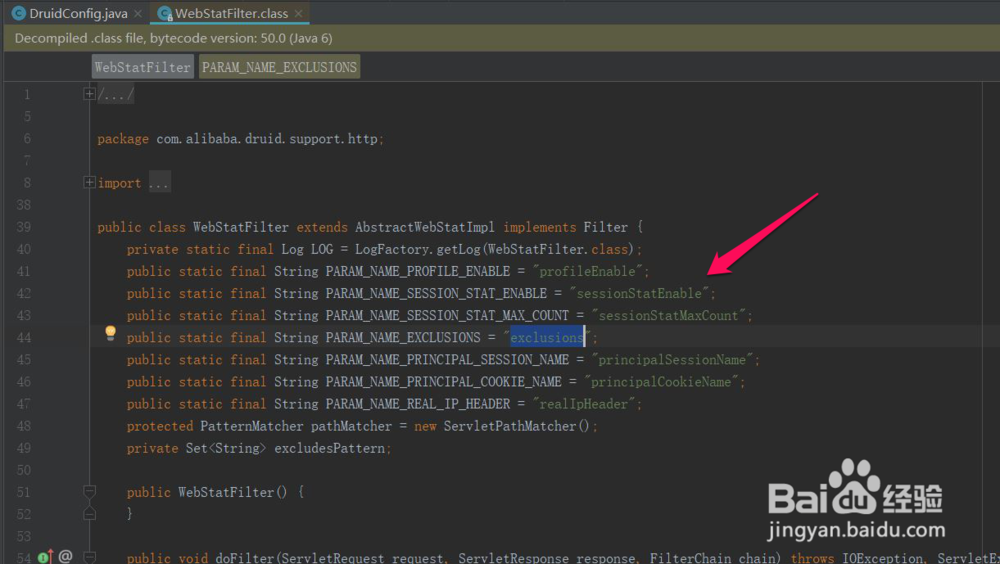Click the doFilter method name on line 54
This screenshot has height=564, width=1000.
(x=244, y=558)
